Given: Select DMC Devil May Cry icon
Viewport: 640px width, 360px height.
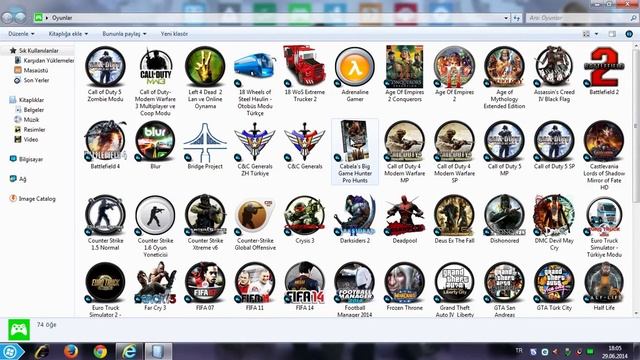Looking at the screenshot, I should tap(554, 215).
